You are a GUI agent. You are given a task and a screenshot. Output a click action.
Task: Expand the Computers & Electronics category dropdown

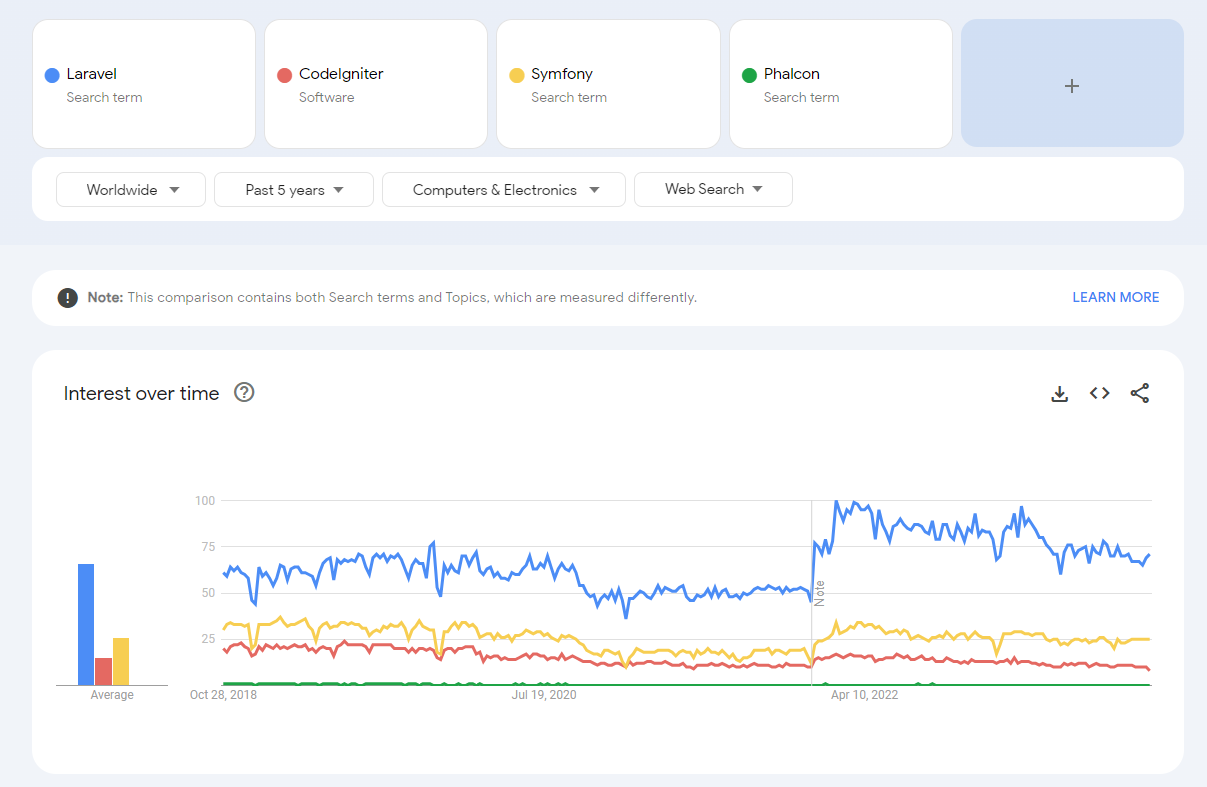[504, 189]
